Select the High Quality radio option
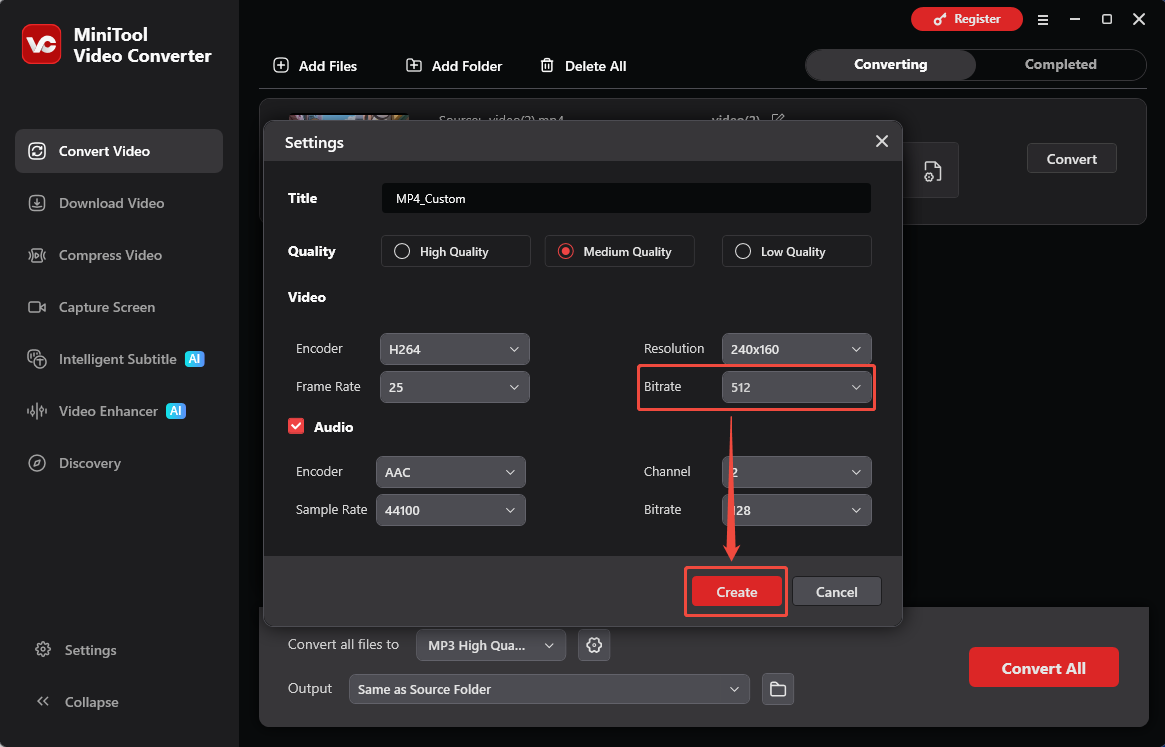Image resolution: width=1165 pixels, height=747 pixels. pos(455,251)
